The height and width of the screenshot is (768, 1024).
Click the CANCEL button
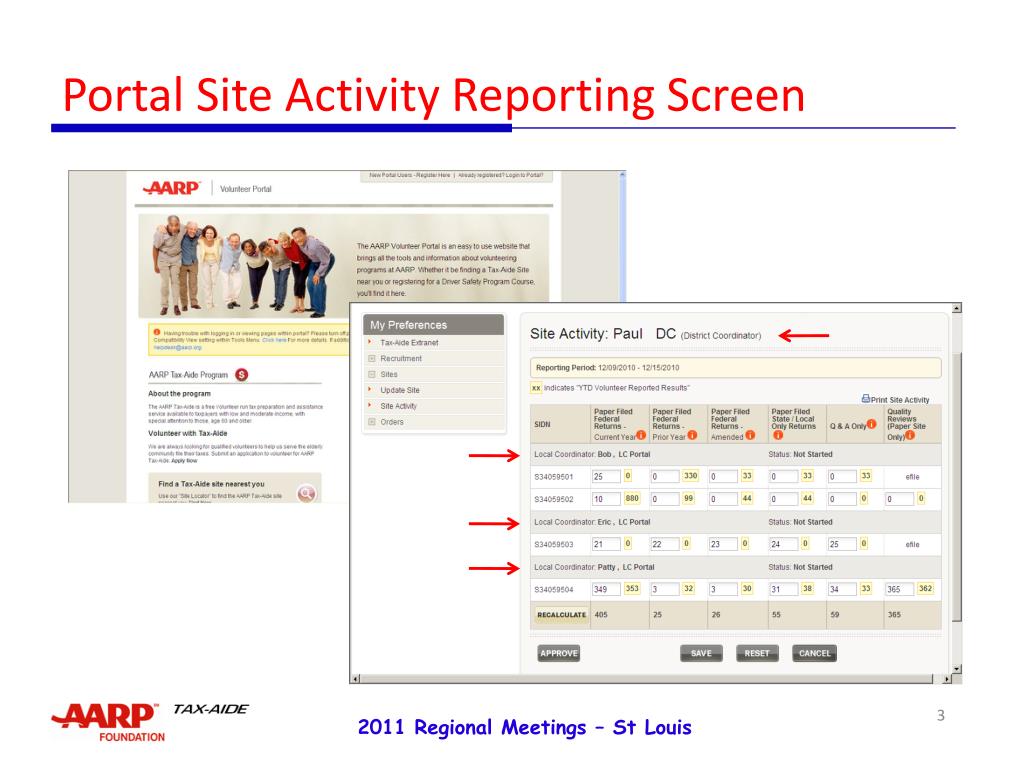coord(814,653)
